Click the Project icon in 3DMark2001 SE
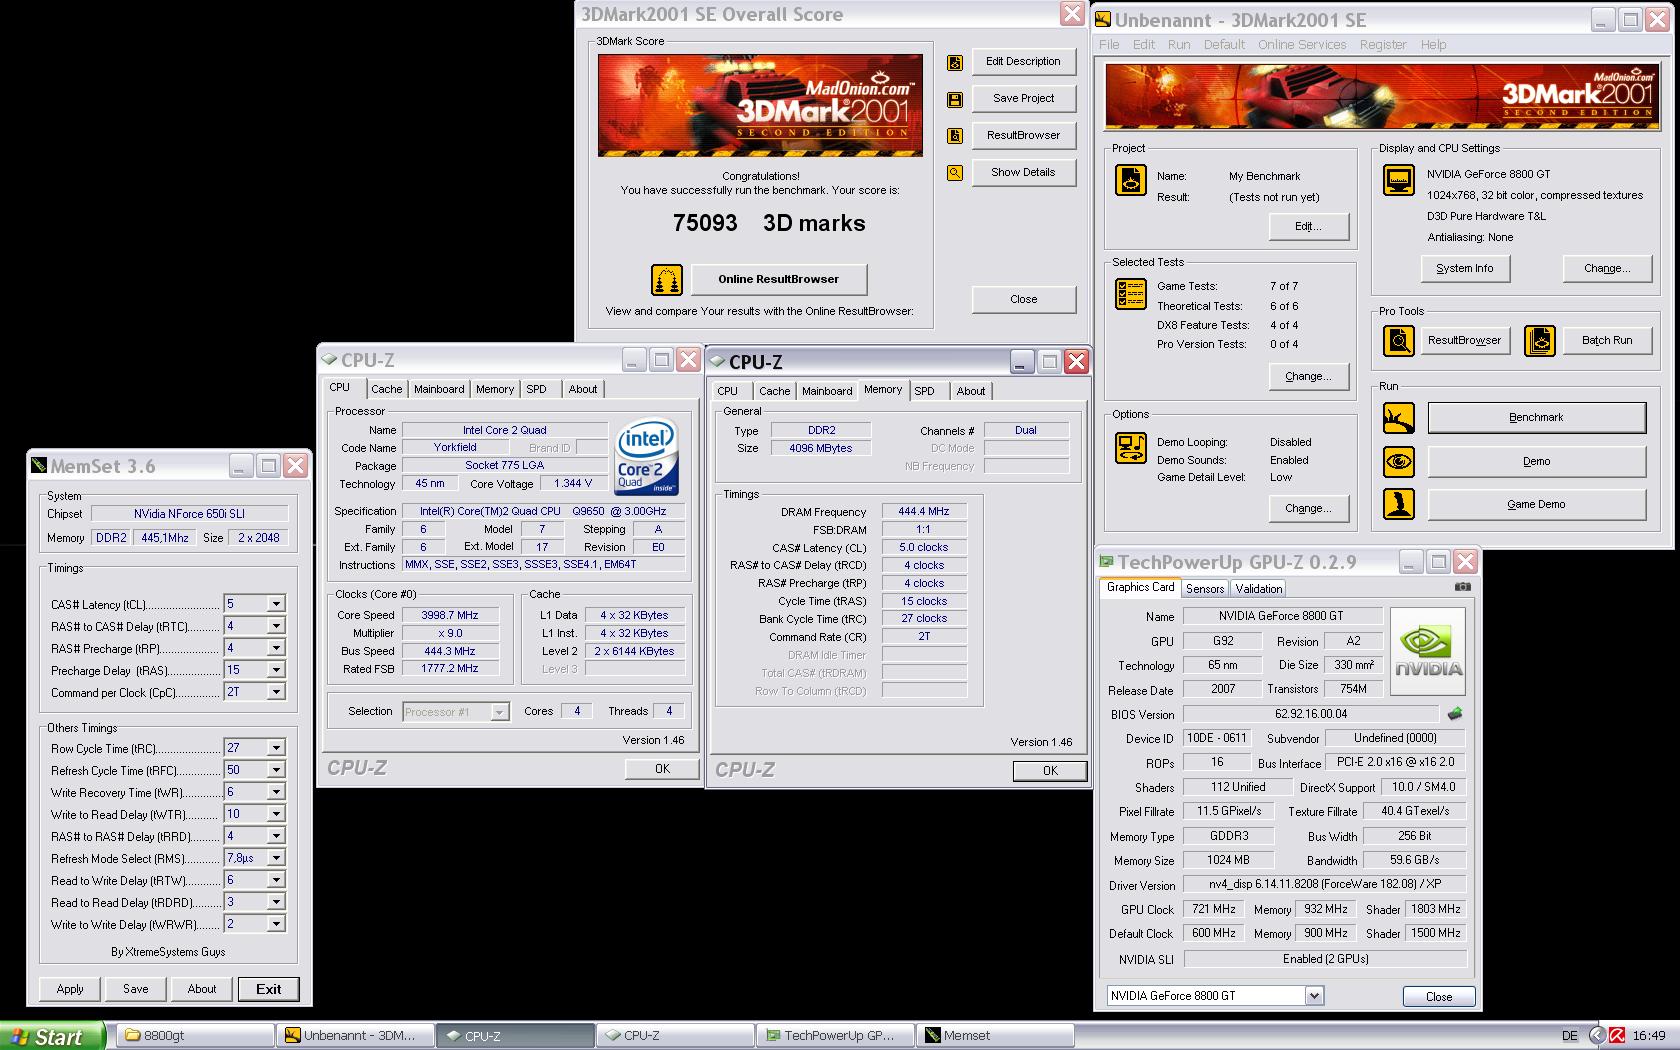 (x=1131, y=180)
